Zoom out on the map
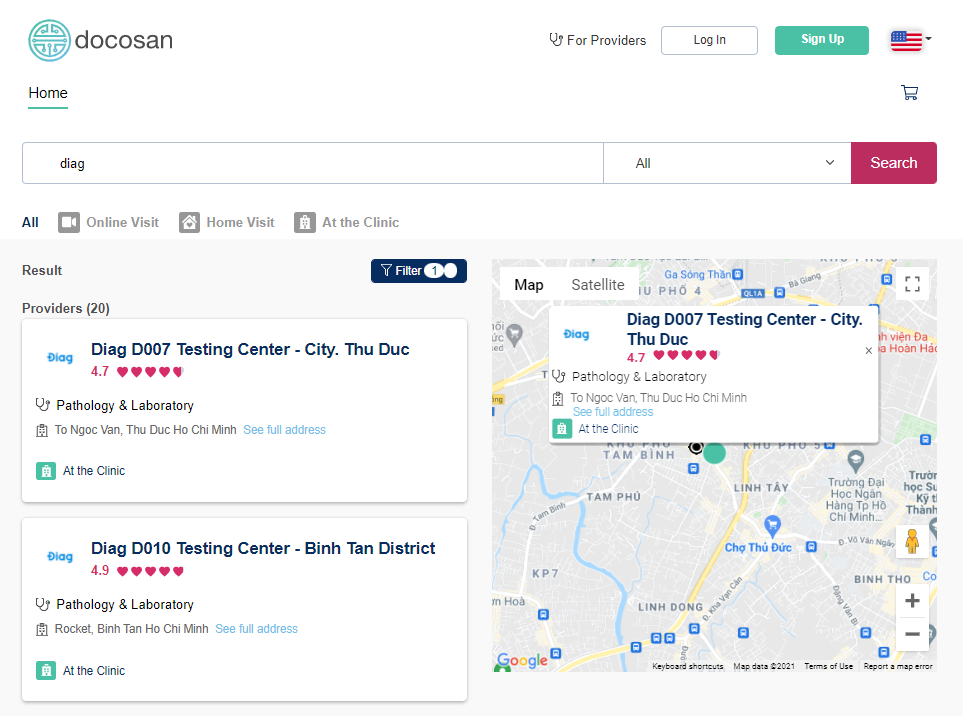 [911, 634]
